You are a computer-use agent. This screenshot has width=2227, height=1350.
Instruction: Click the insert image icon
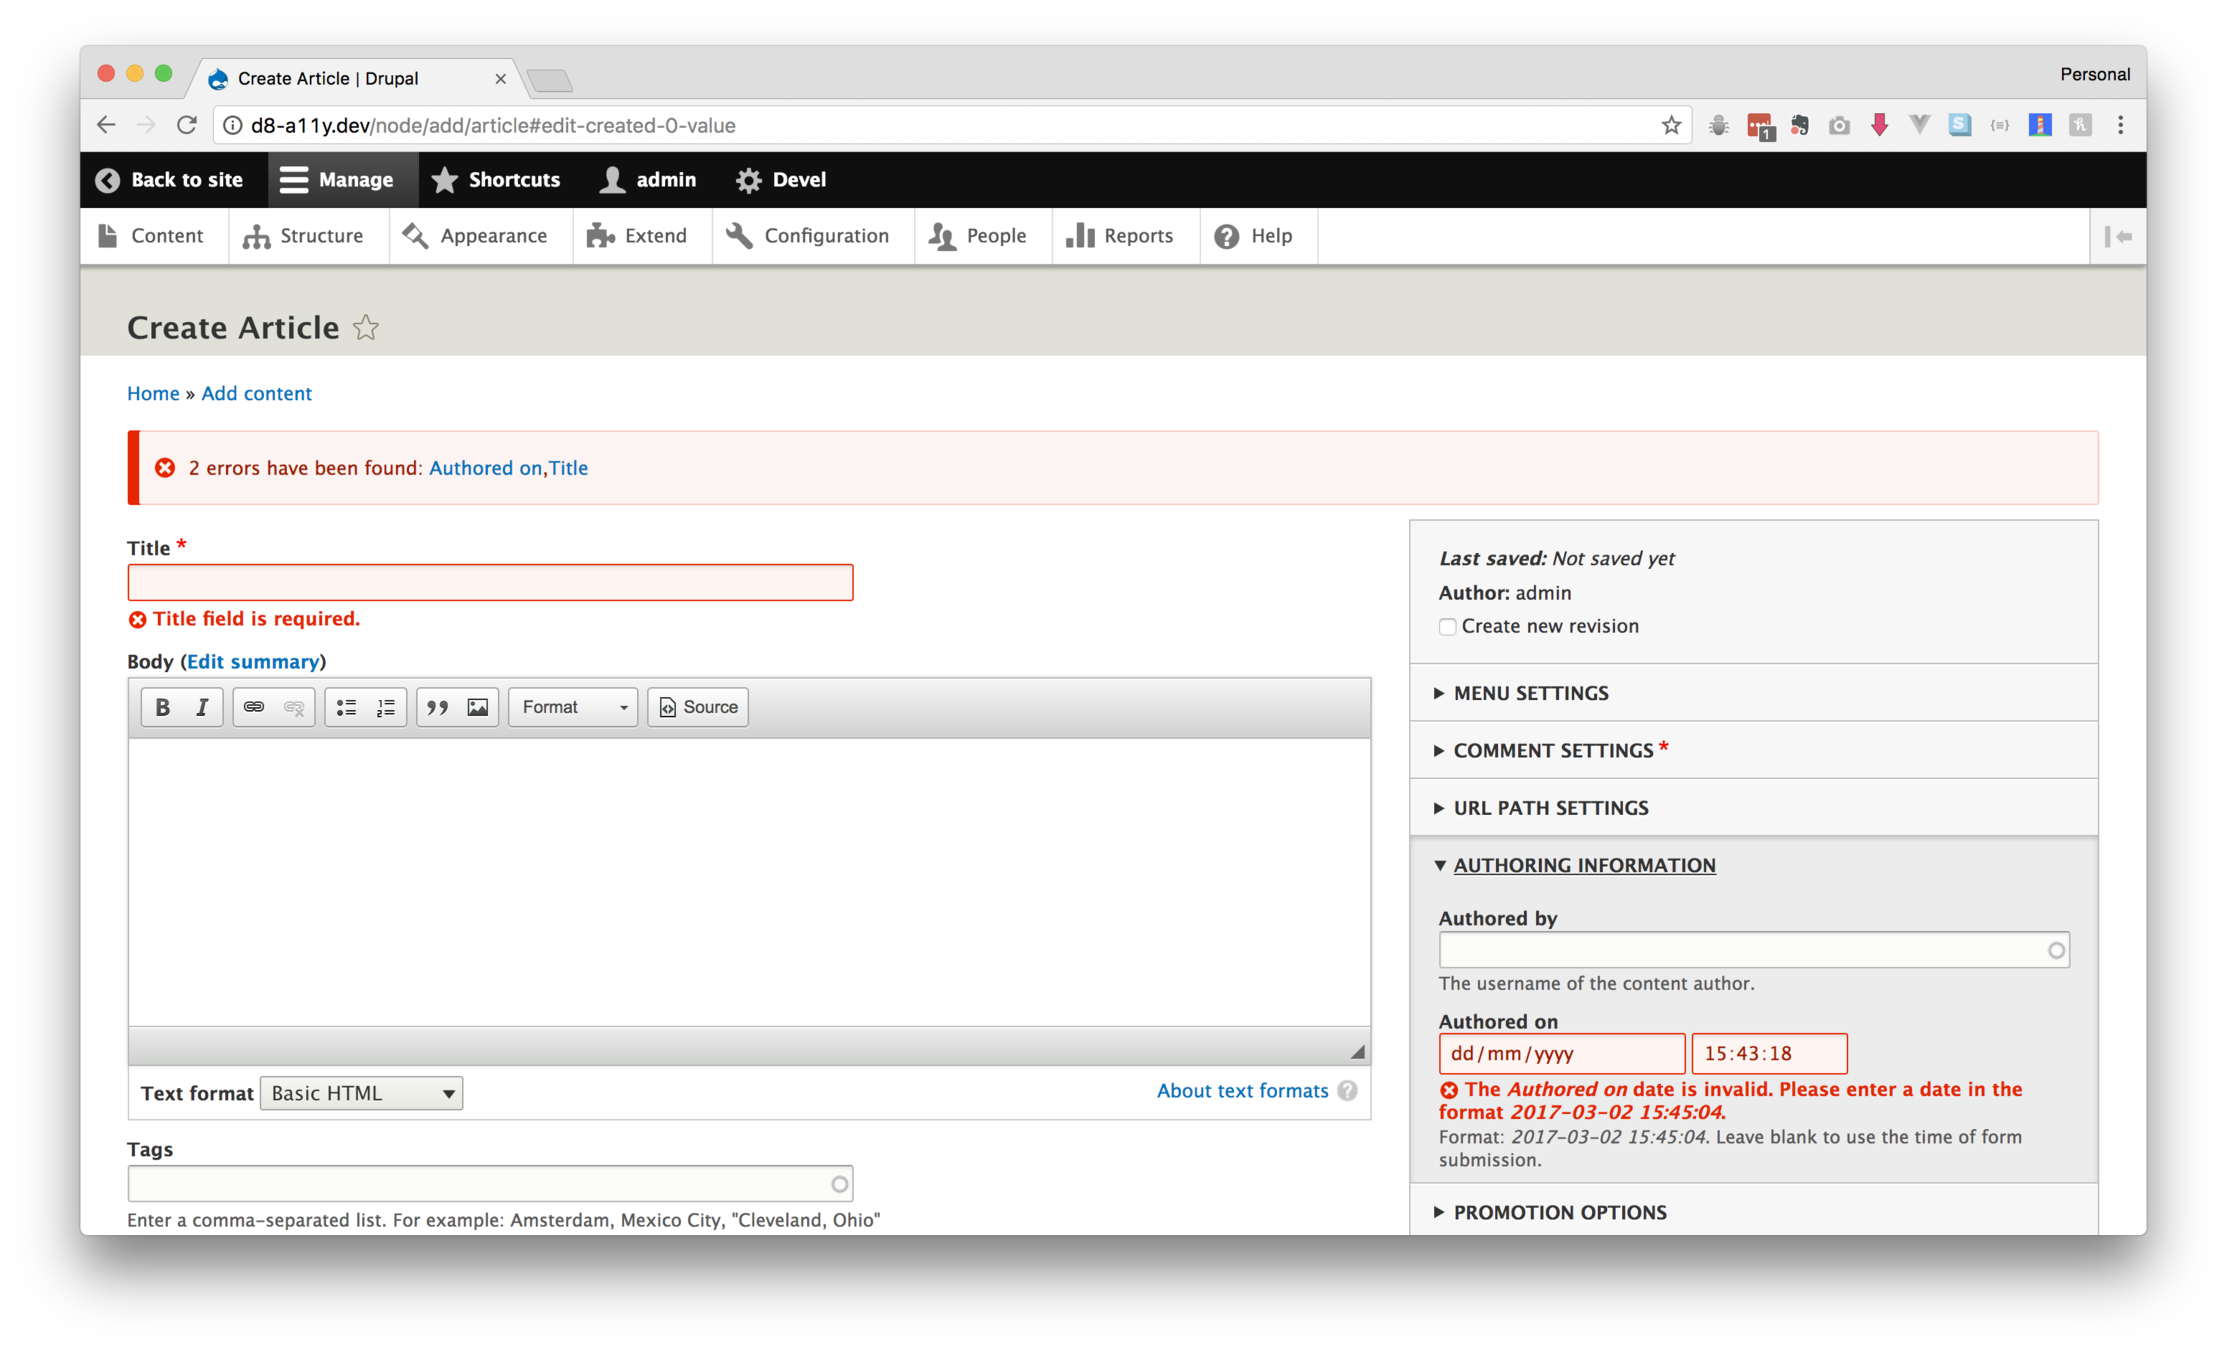tap(478, 707)
